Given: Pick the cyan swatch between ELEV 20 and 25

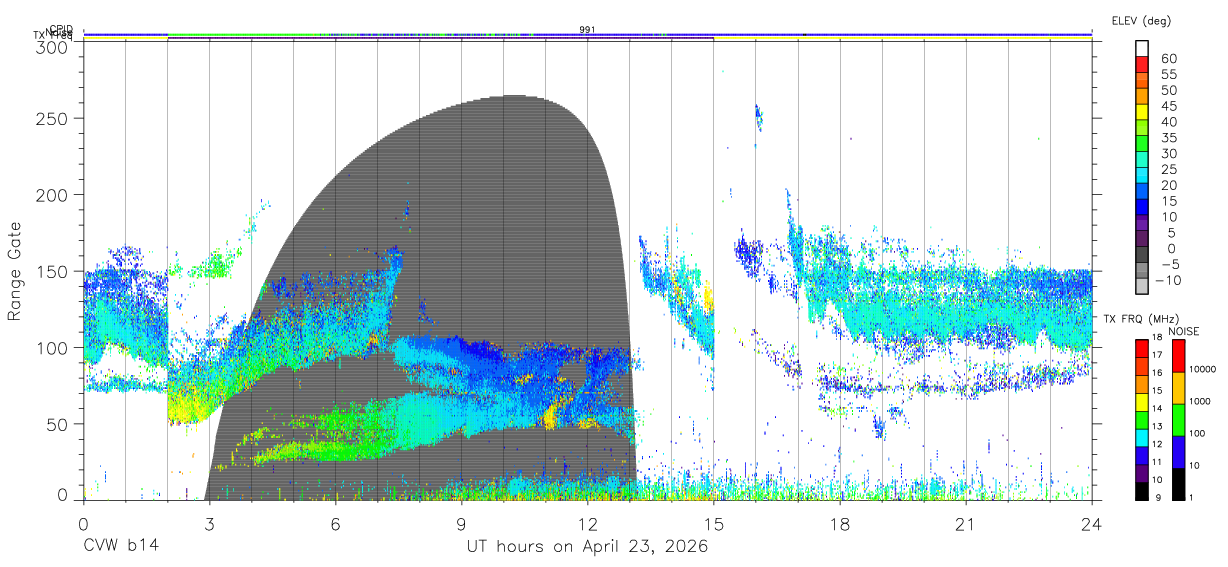Looking at the screenshot, I should point(1143,176).
